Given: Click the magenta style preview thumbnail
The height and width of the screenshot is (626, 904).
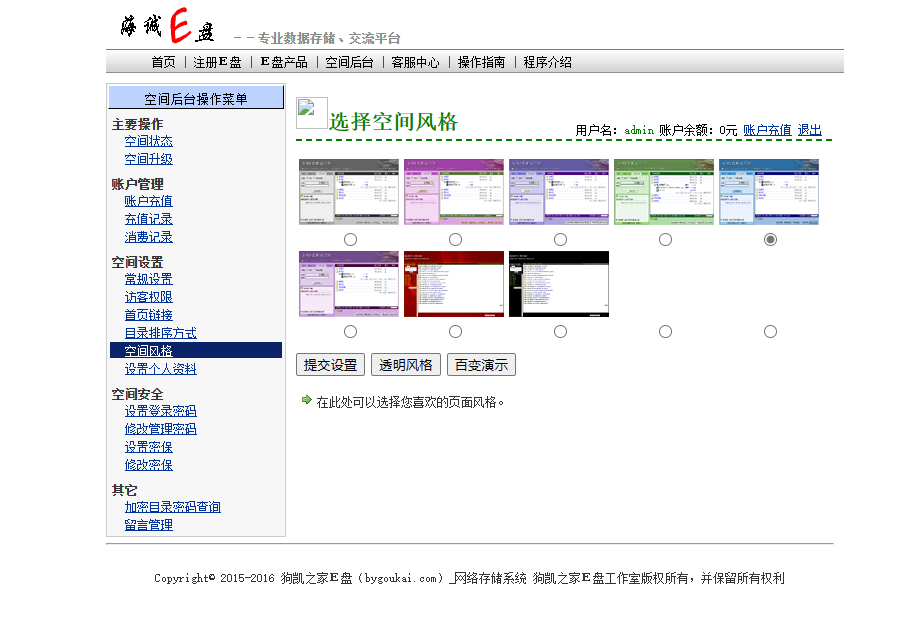Looking at the screenshot, I should coord(453,192).
